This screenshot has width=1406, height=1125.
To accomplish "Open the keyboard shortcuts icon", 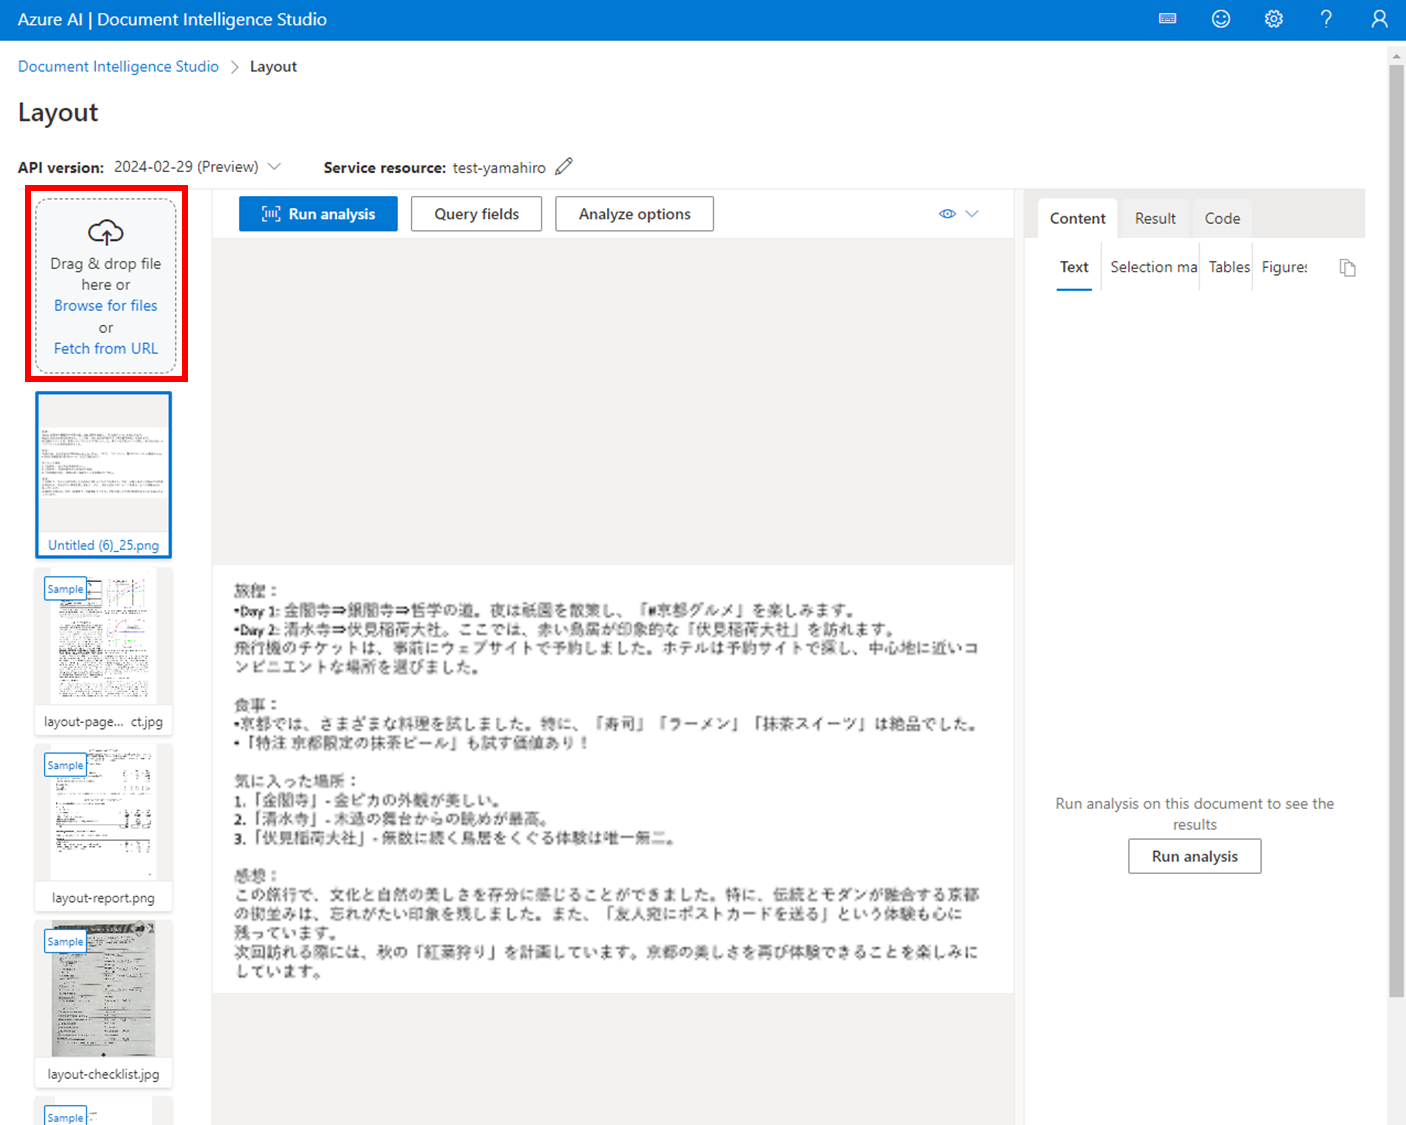I will pyautogui.click(x=1167, y=19).
